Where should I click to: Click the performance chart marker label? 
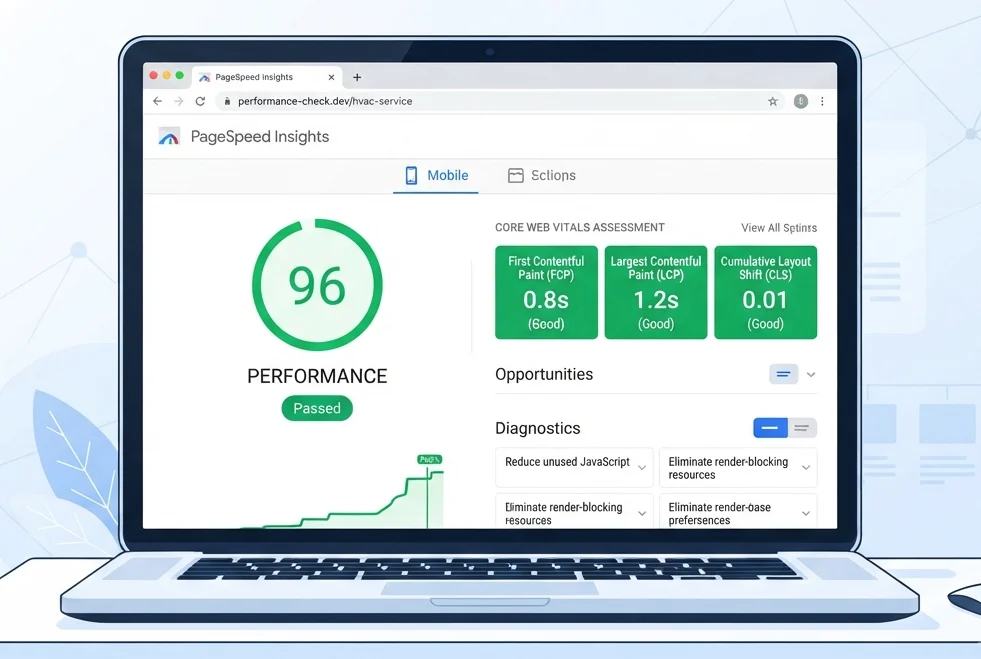click(x=429, y=459)
